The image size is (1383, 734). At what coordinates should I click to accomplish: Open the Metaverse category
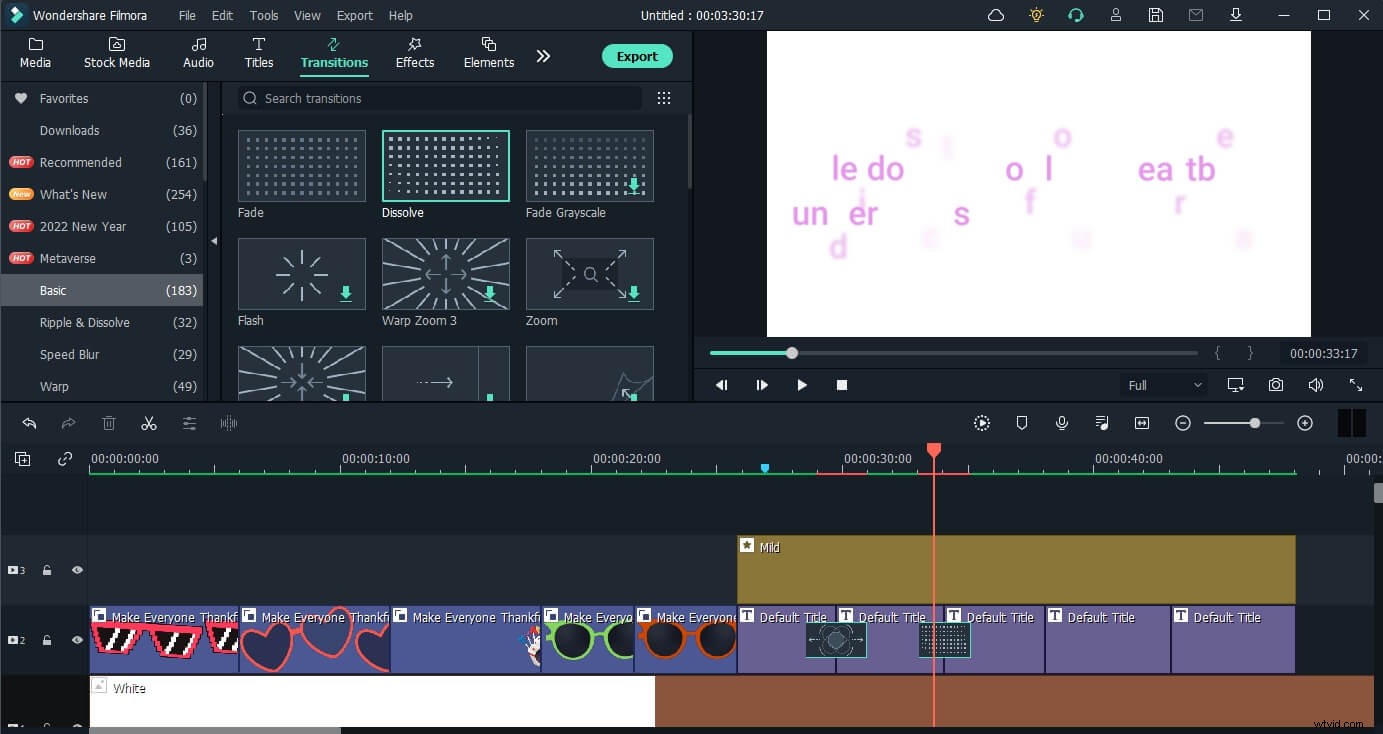pyautogui.click(x=102, y=258)
